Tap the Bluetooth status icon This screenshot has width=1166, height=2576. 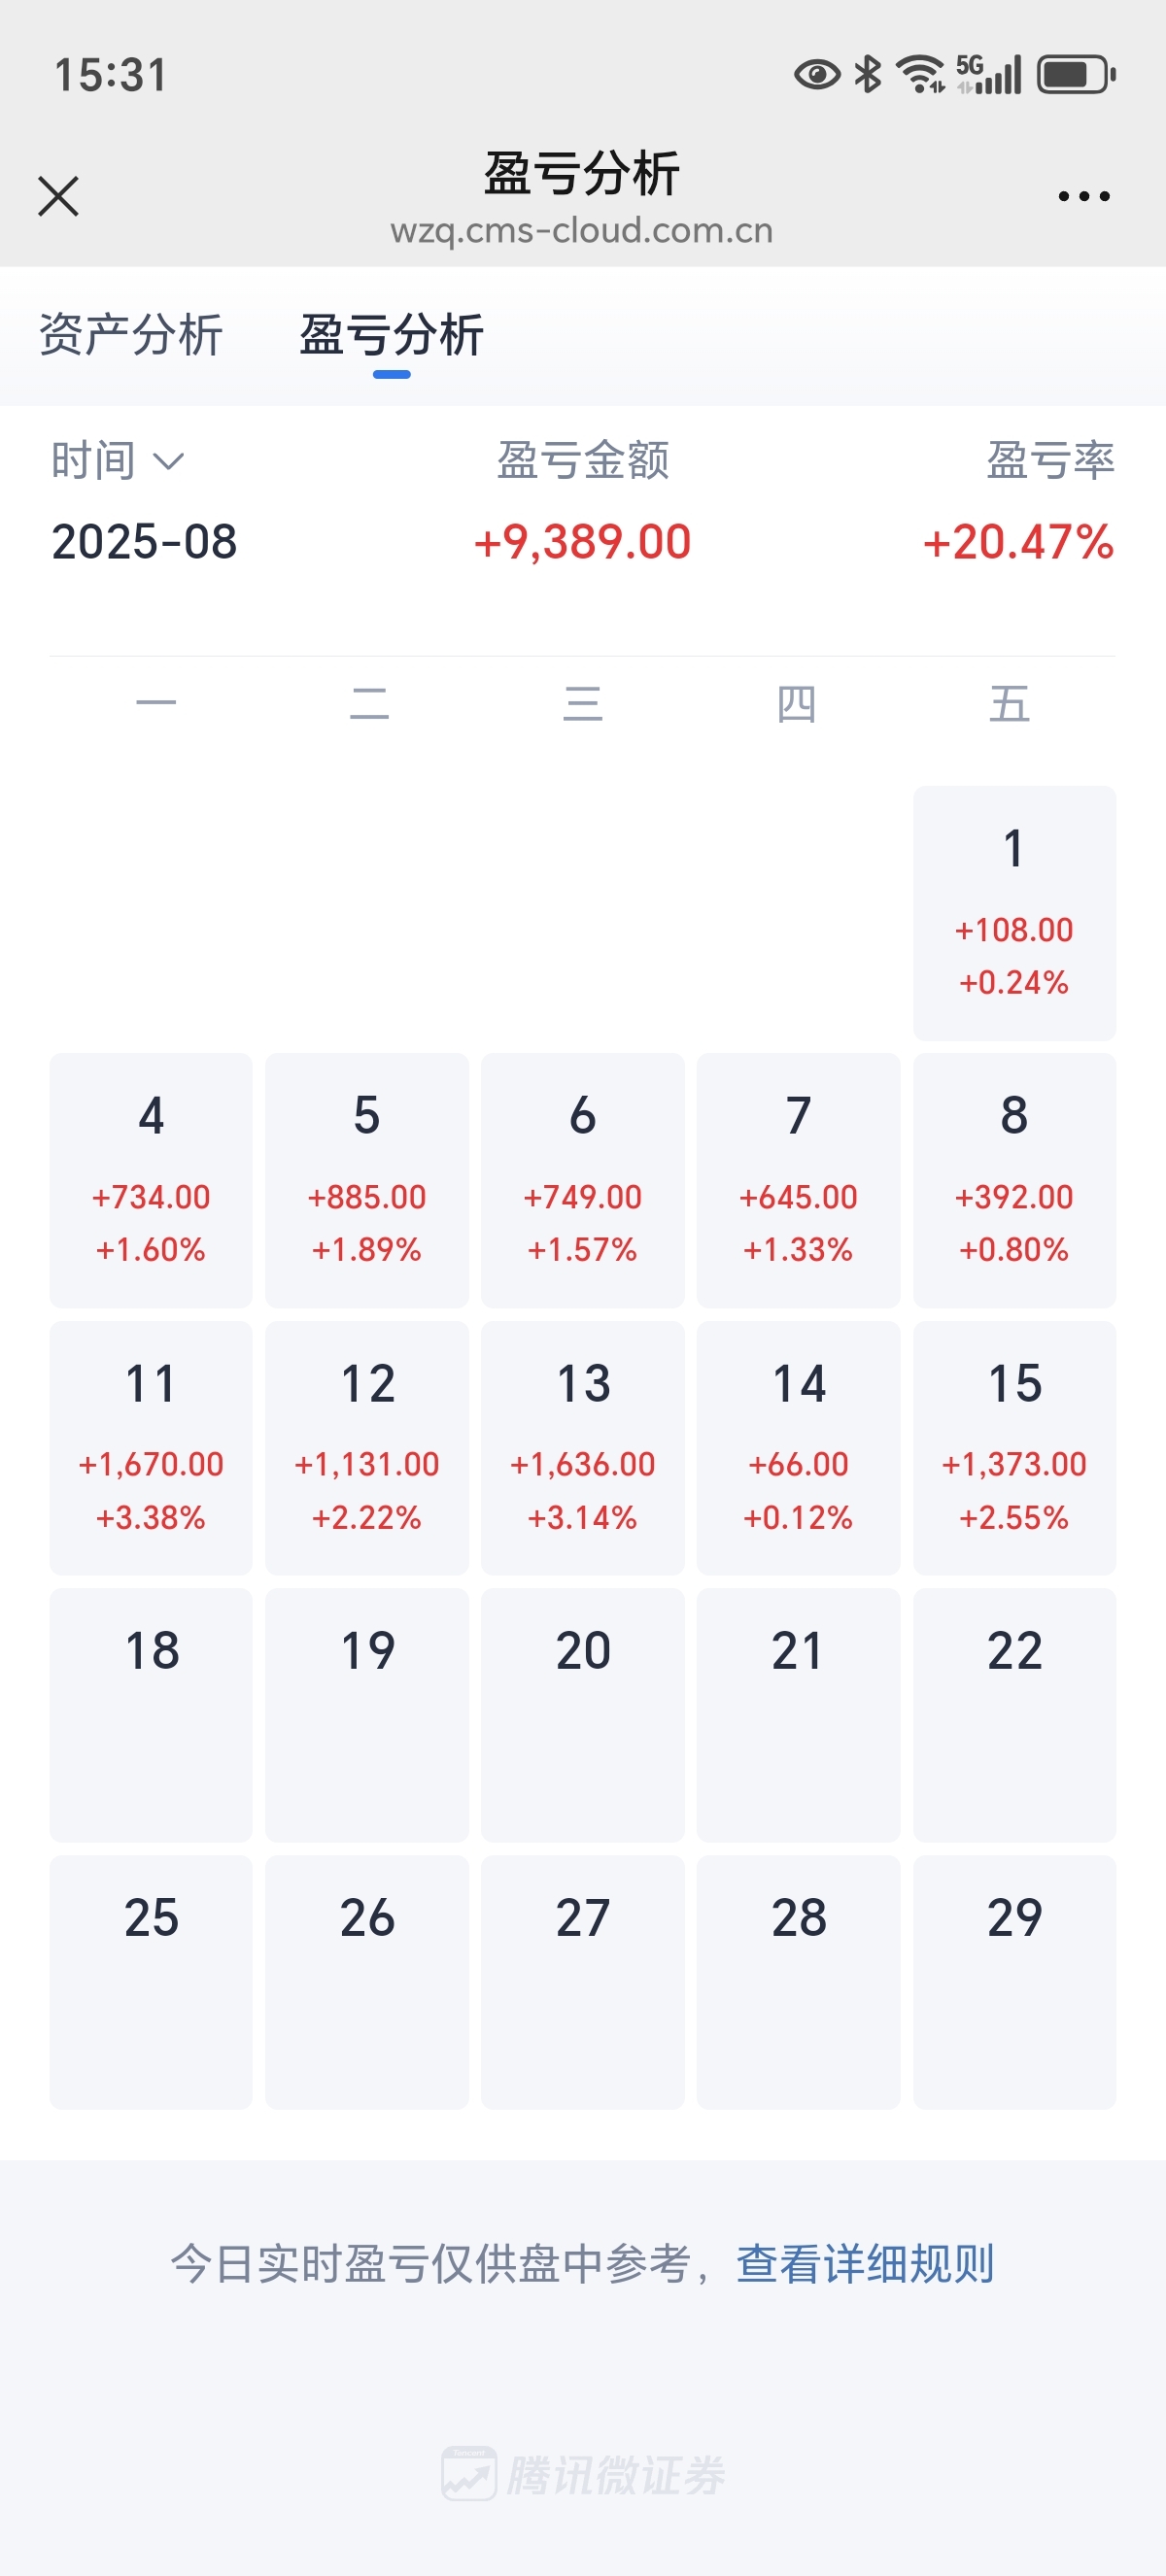coord(868,74)
